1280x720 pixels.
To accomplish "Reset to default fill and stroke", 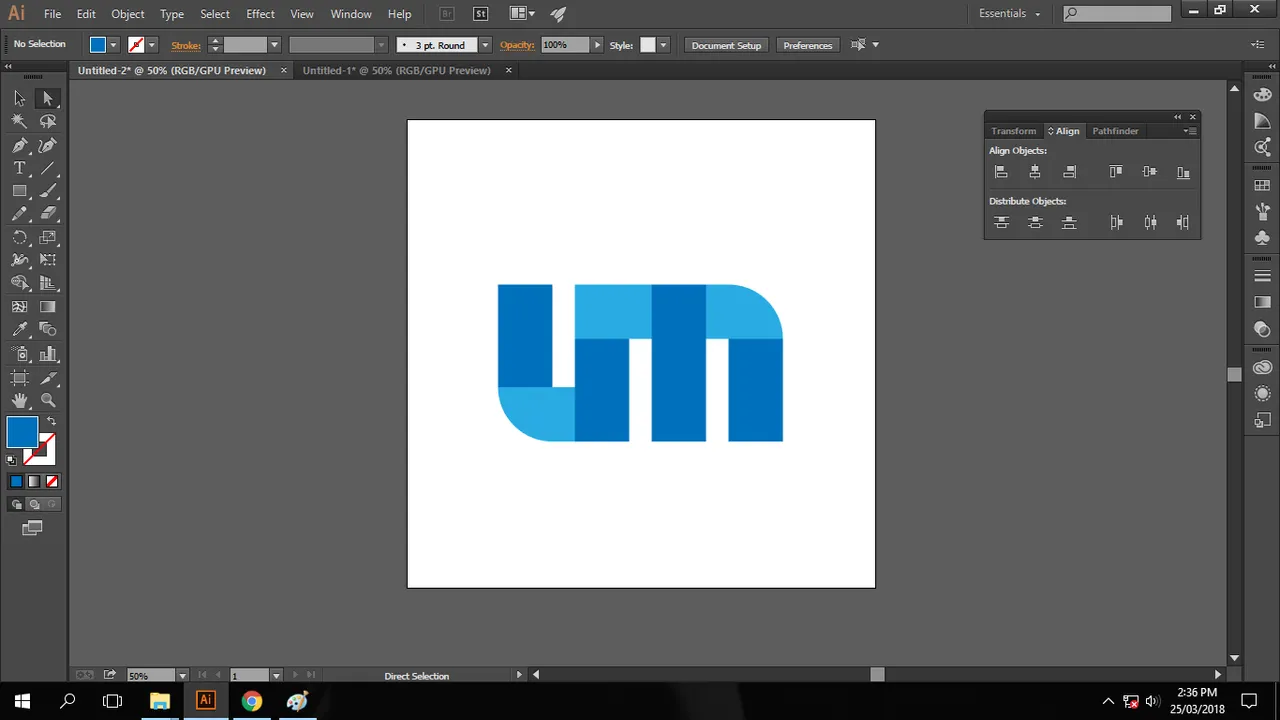I will tap(12, 460).
